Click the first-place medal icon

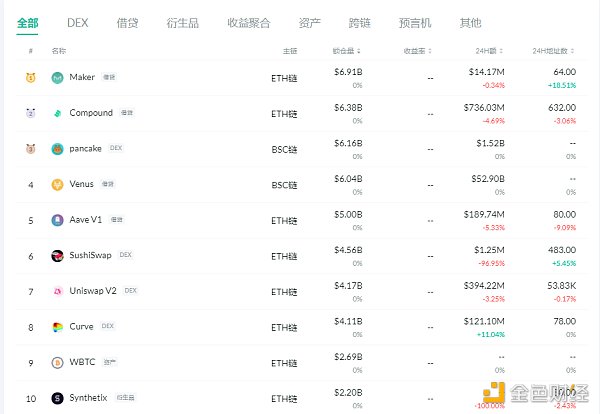pos(31,77)
